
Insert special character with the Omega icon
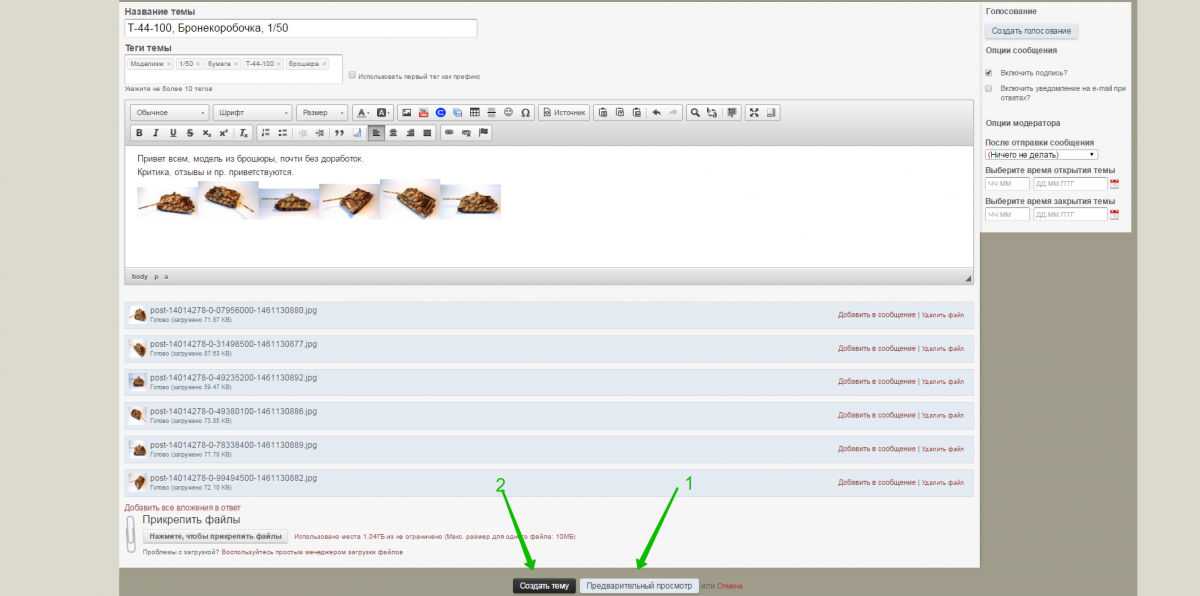point(525,113)
